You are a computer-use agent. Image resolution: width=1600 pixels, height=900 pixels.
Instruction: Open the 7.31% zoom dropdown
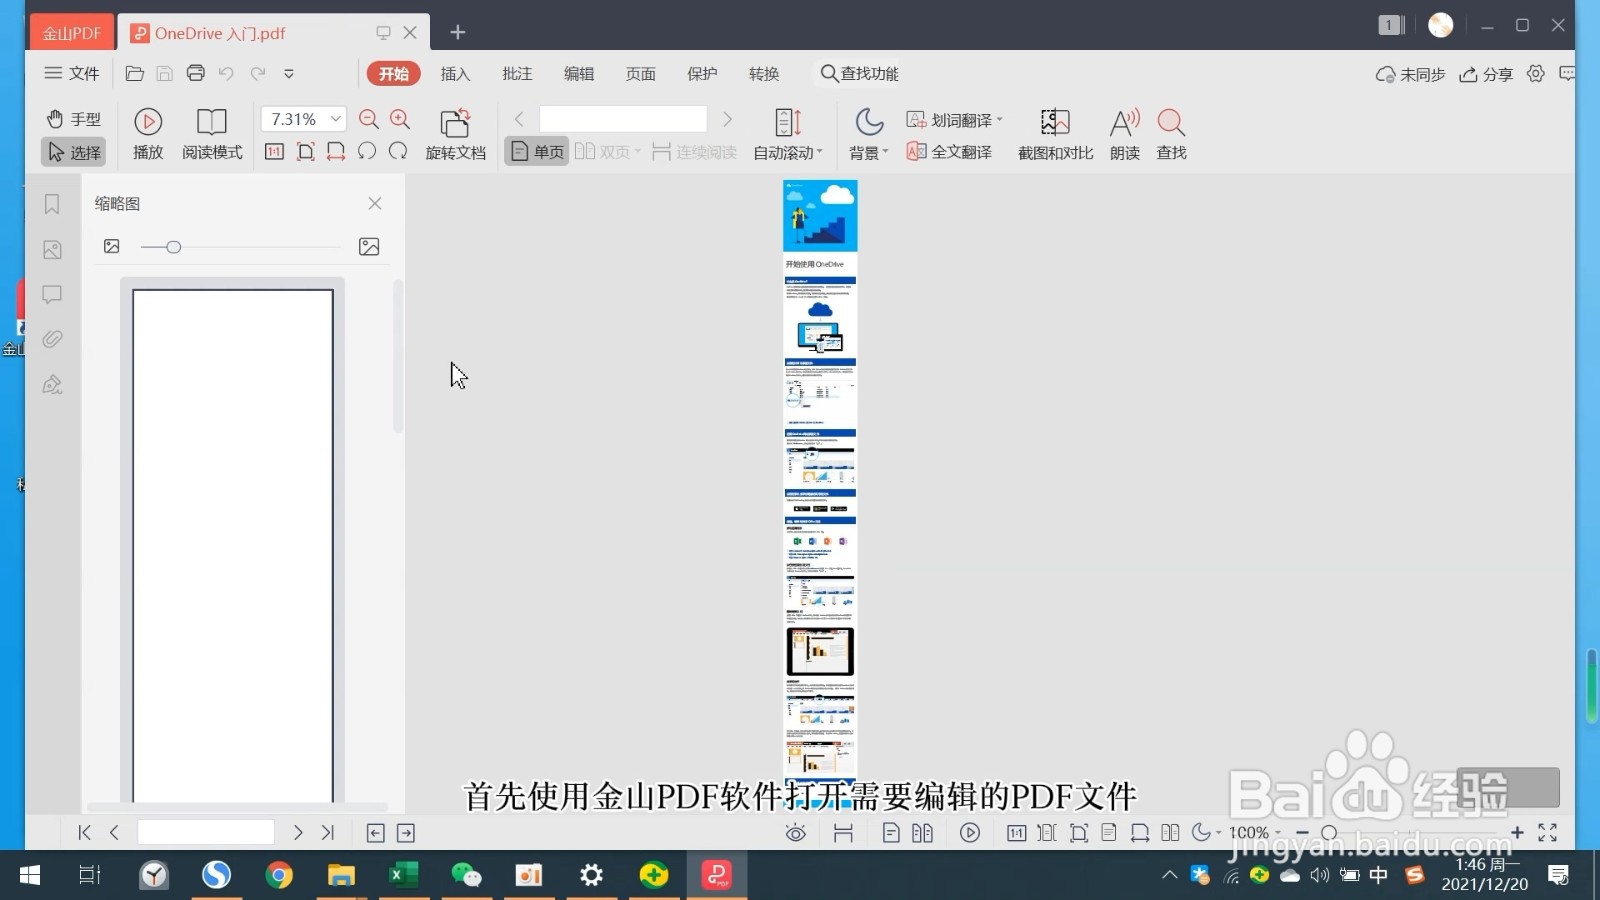(x=336, y=119)
